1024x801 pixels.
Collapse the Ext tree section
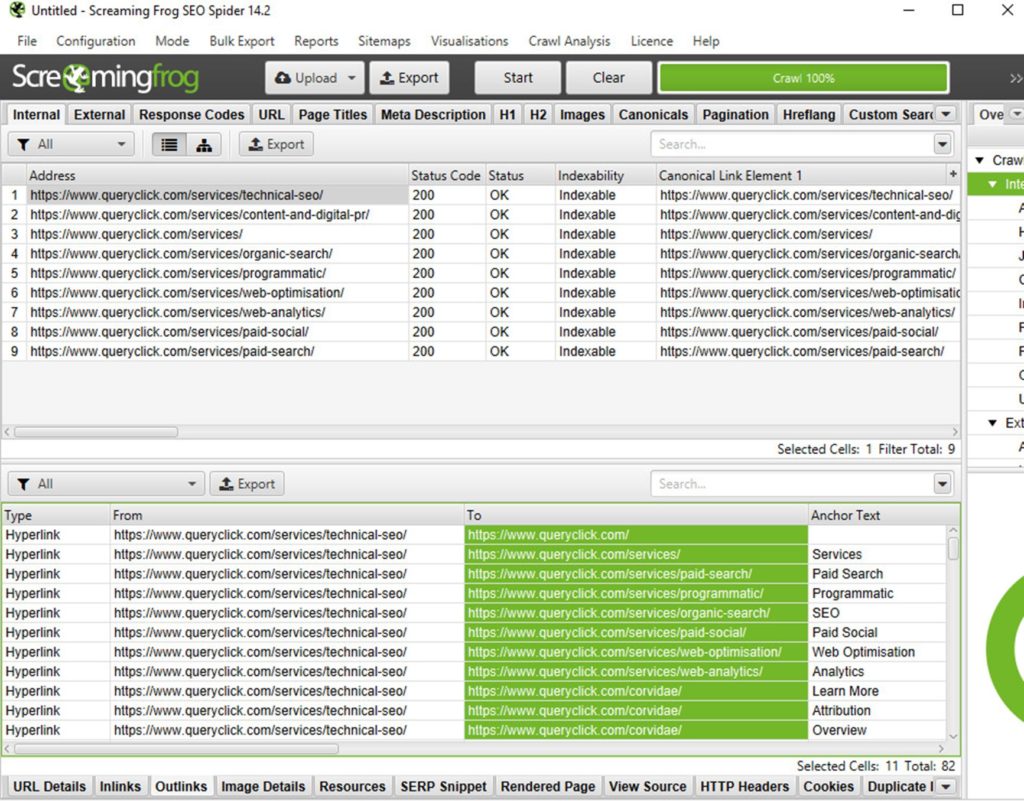coord(993,423)
